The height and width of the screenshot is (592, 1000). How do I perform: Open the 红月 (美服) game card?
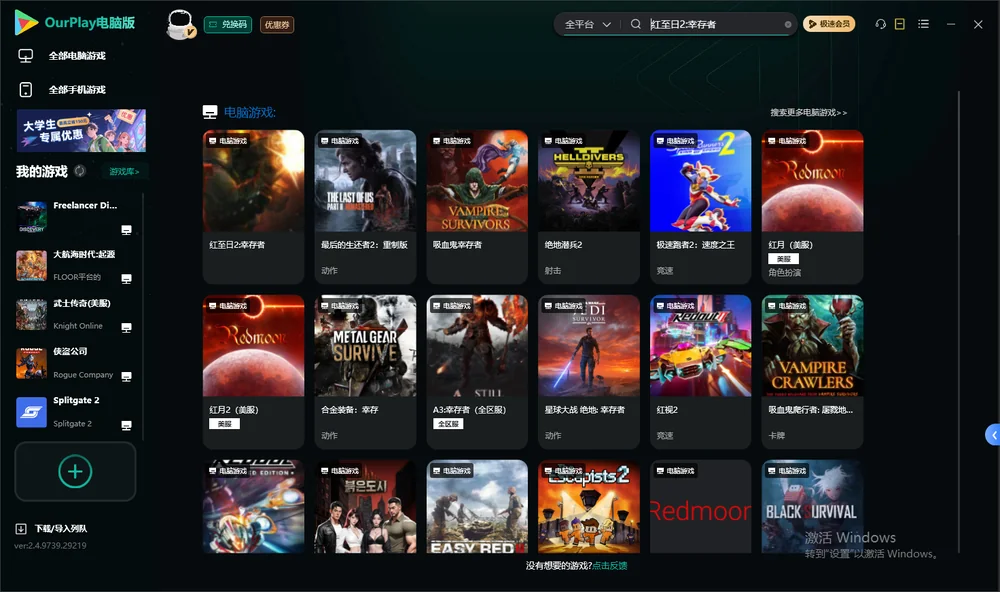[x=812, y=207]
